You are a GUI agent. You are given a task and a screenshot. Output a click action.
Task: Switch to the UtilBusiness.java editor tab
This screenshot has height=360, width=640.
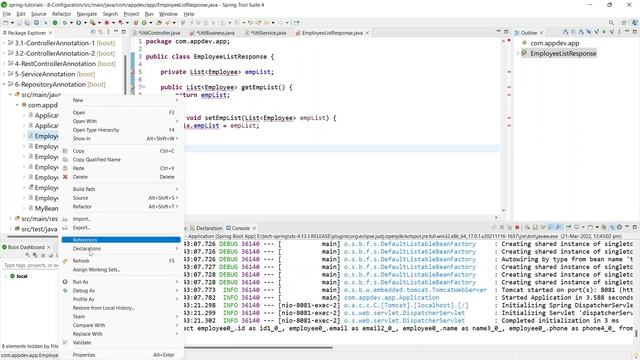click(214, 33)
